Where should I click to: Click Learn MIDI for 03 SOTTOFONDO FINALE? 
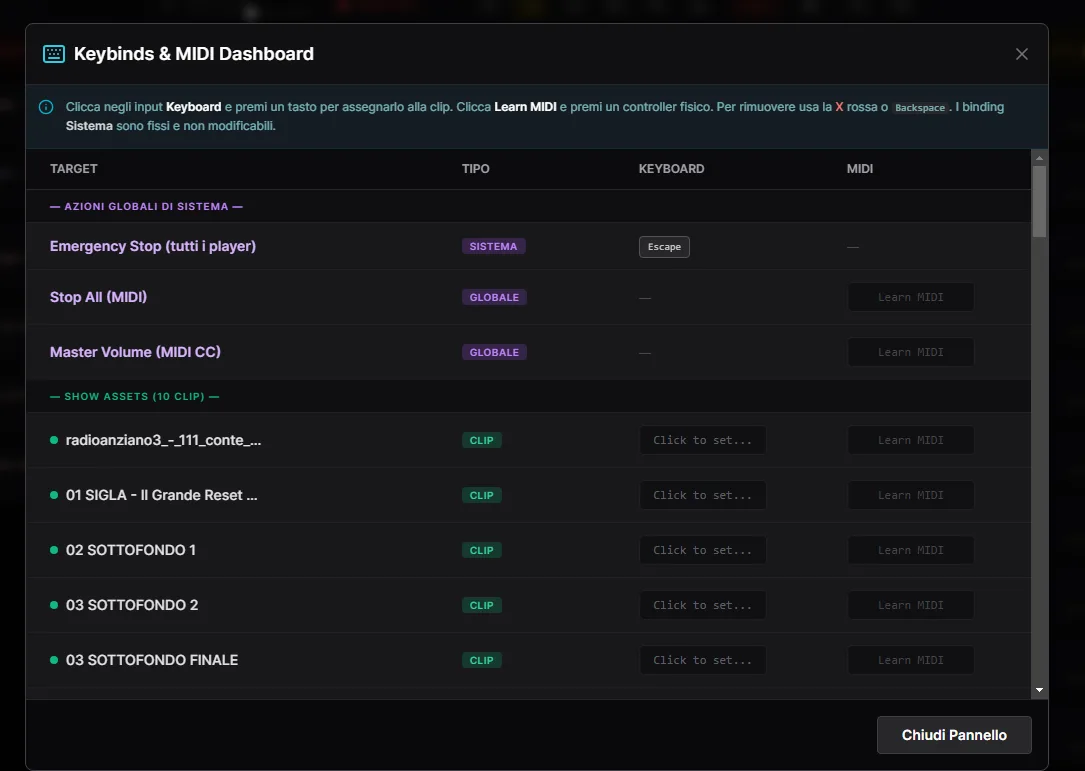[911, 660]
